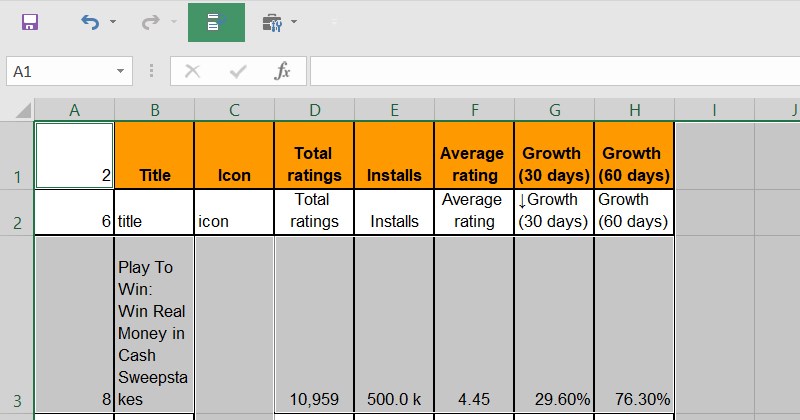
Task: Select the column G header
Action: point(554,109)
